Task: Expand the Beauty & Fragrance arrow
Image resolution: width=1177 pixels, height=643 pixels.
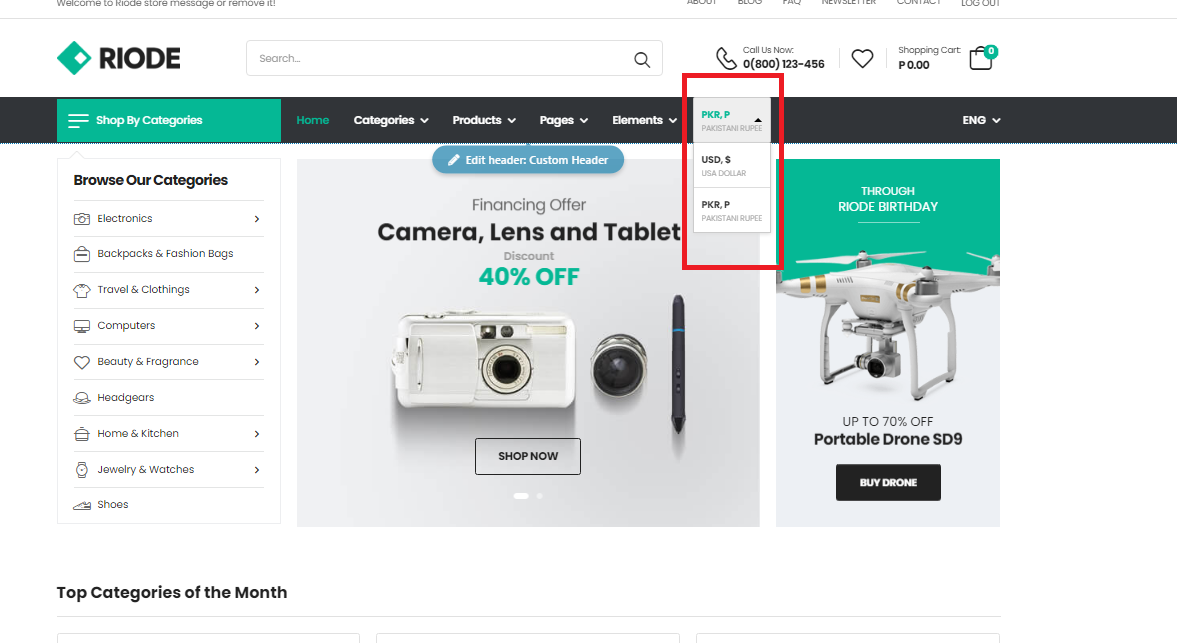Action: coord(257,362)
